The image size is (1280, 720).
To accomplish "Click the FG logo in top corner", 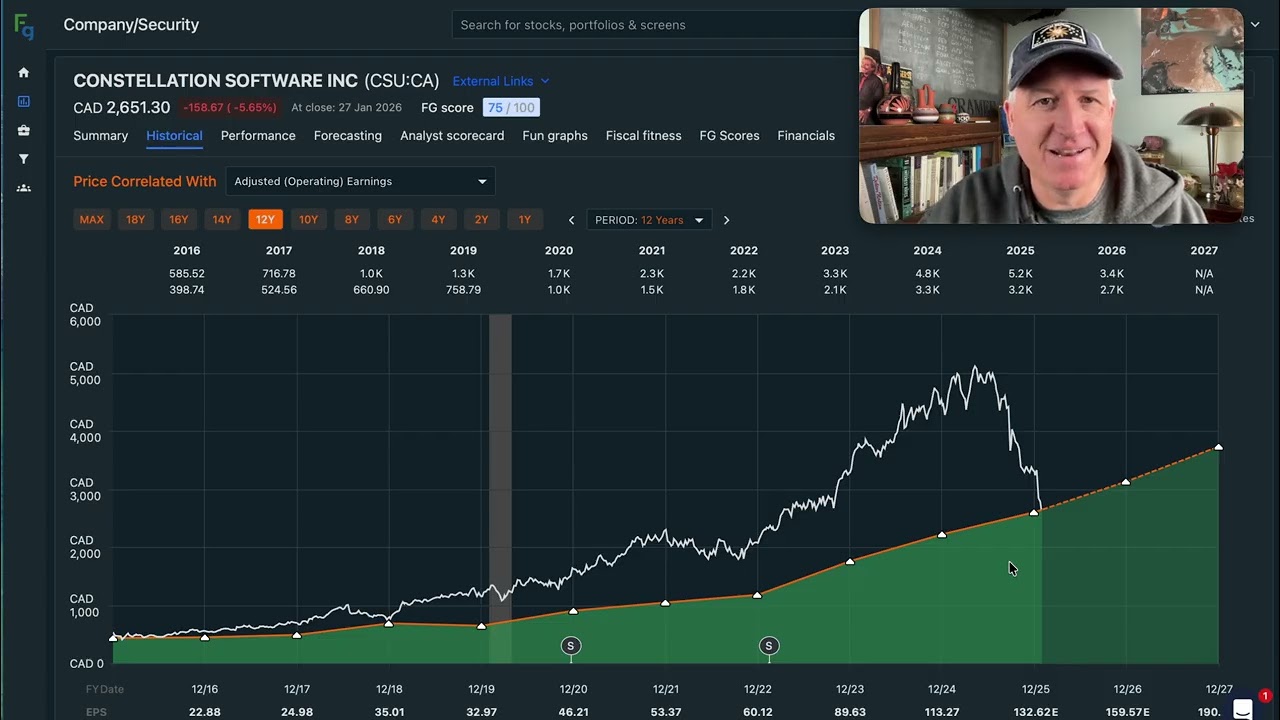I will click(x=23, y=27).
